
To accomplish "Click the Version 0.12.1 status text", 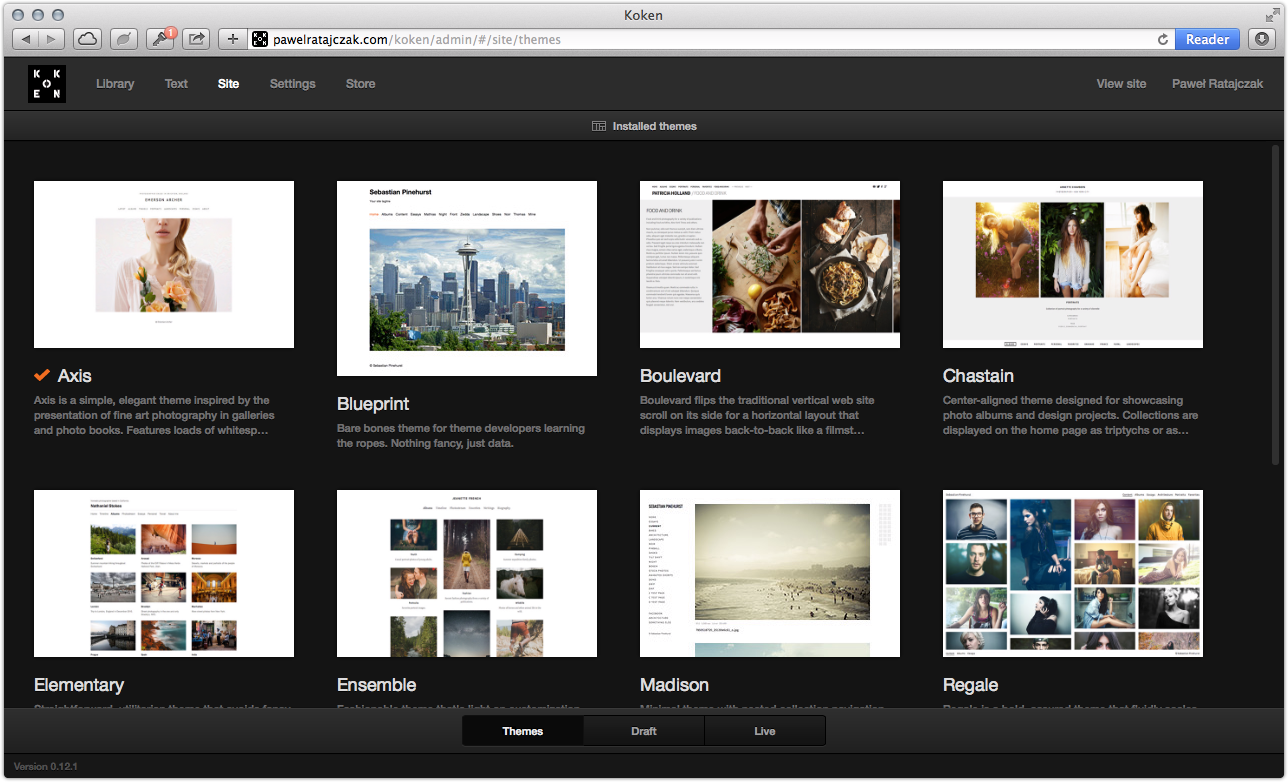I will coord(46,766).
